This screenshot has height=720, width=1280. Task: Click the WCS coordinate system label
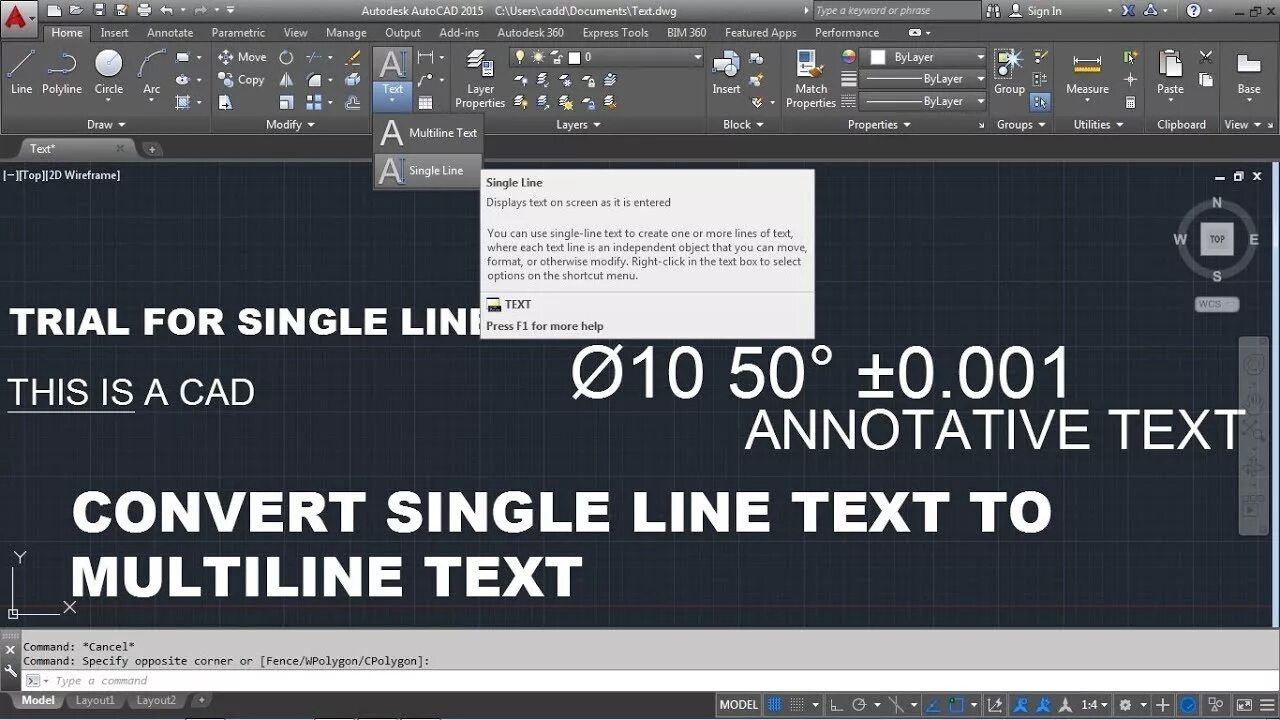[x=1216, y=304]
